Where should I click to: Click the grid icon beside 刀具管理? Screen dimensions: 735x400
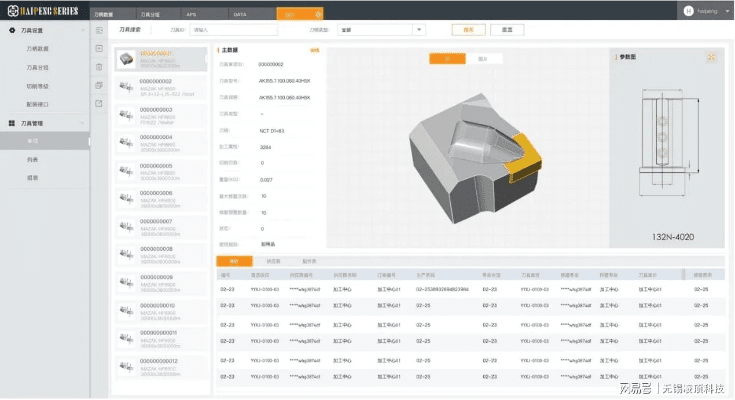[x=10, y=123]
